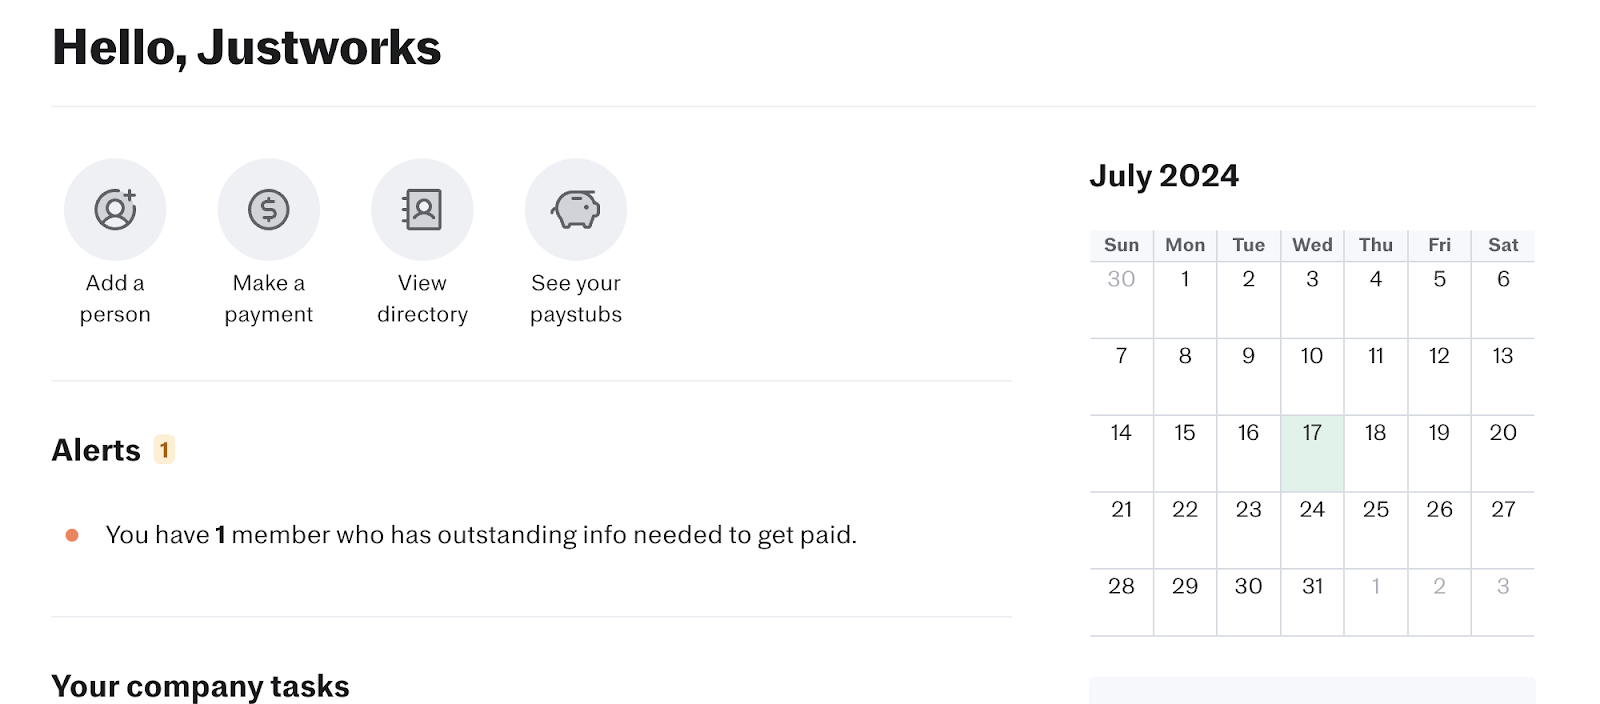
Task: Click the orange alert dot
Action: tap(72, 535)
